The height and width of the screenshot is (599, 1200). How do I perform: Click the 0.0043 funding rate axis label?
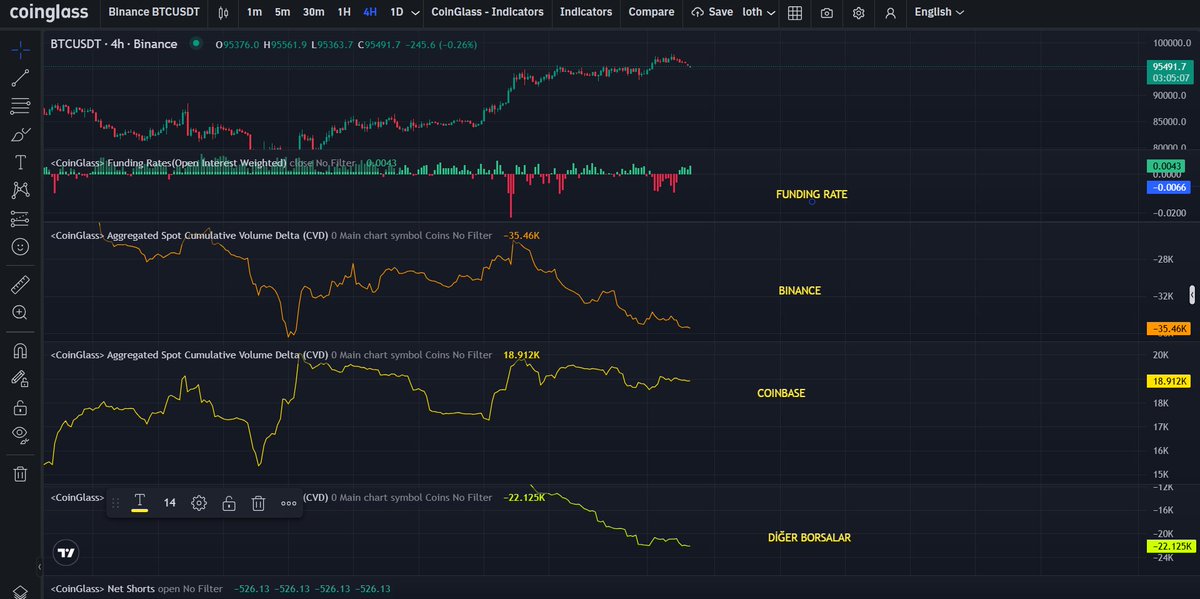tap(1168, 164)
